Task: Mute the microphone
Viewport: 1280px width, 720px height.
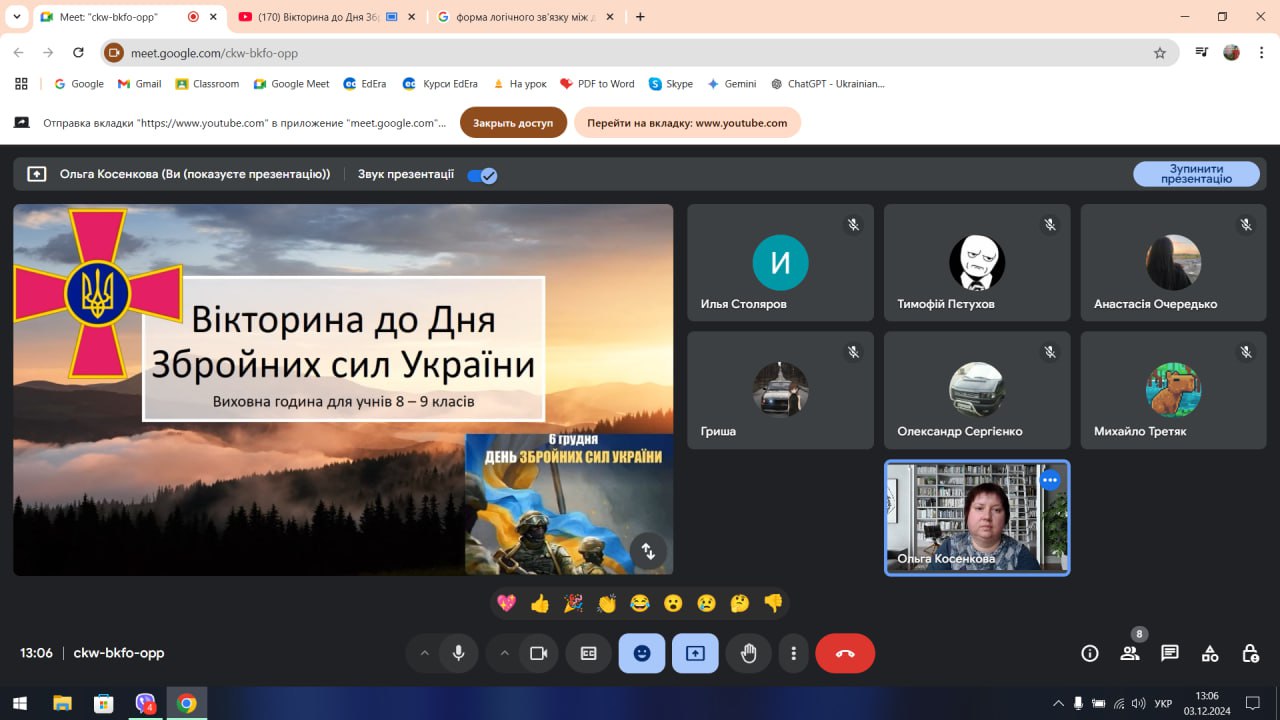Action: 458,653
